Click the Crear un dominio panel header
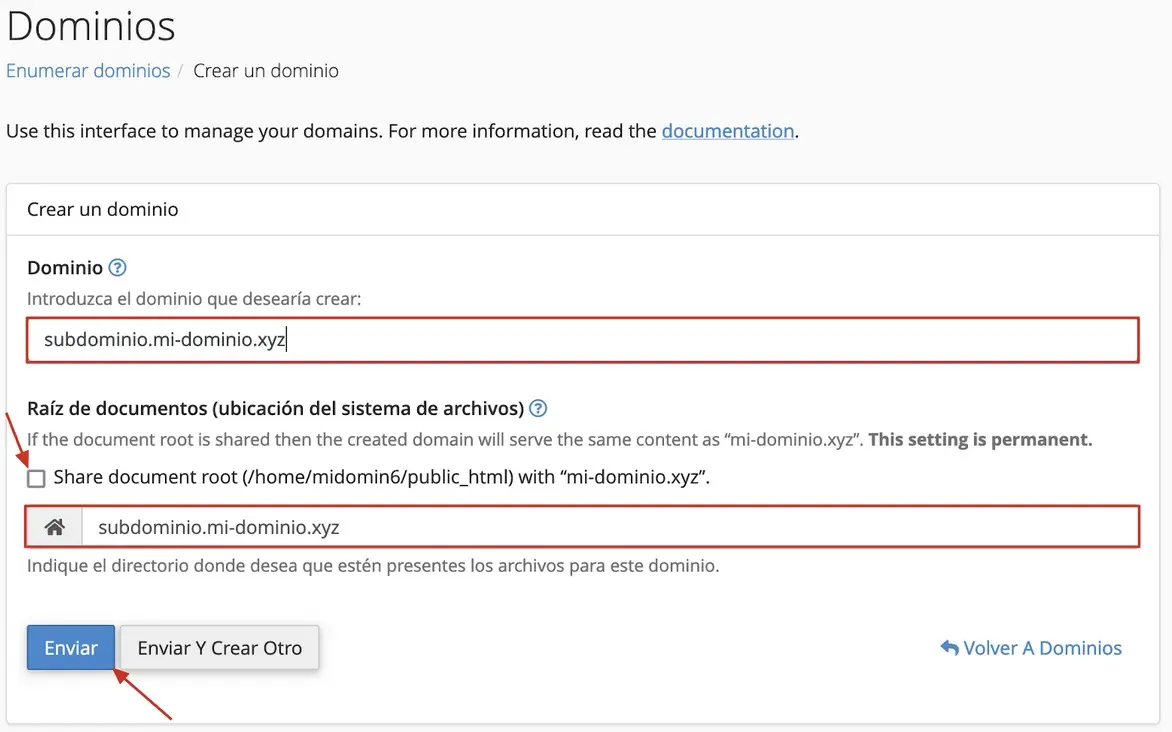Viewport: 1172px width, 732px height. click(x=103, y=210)
